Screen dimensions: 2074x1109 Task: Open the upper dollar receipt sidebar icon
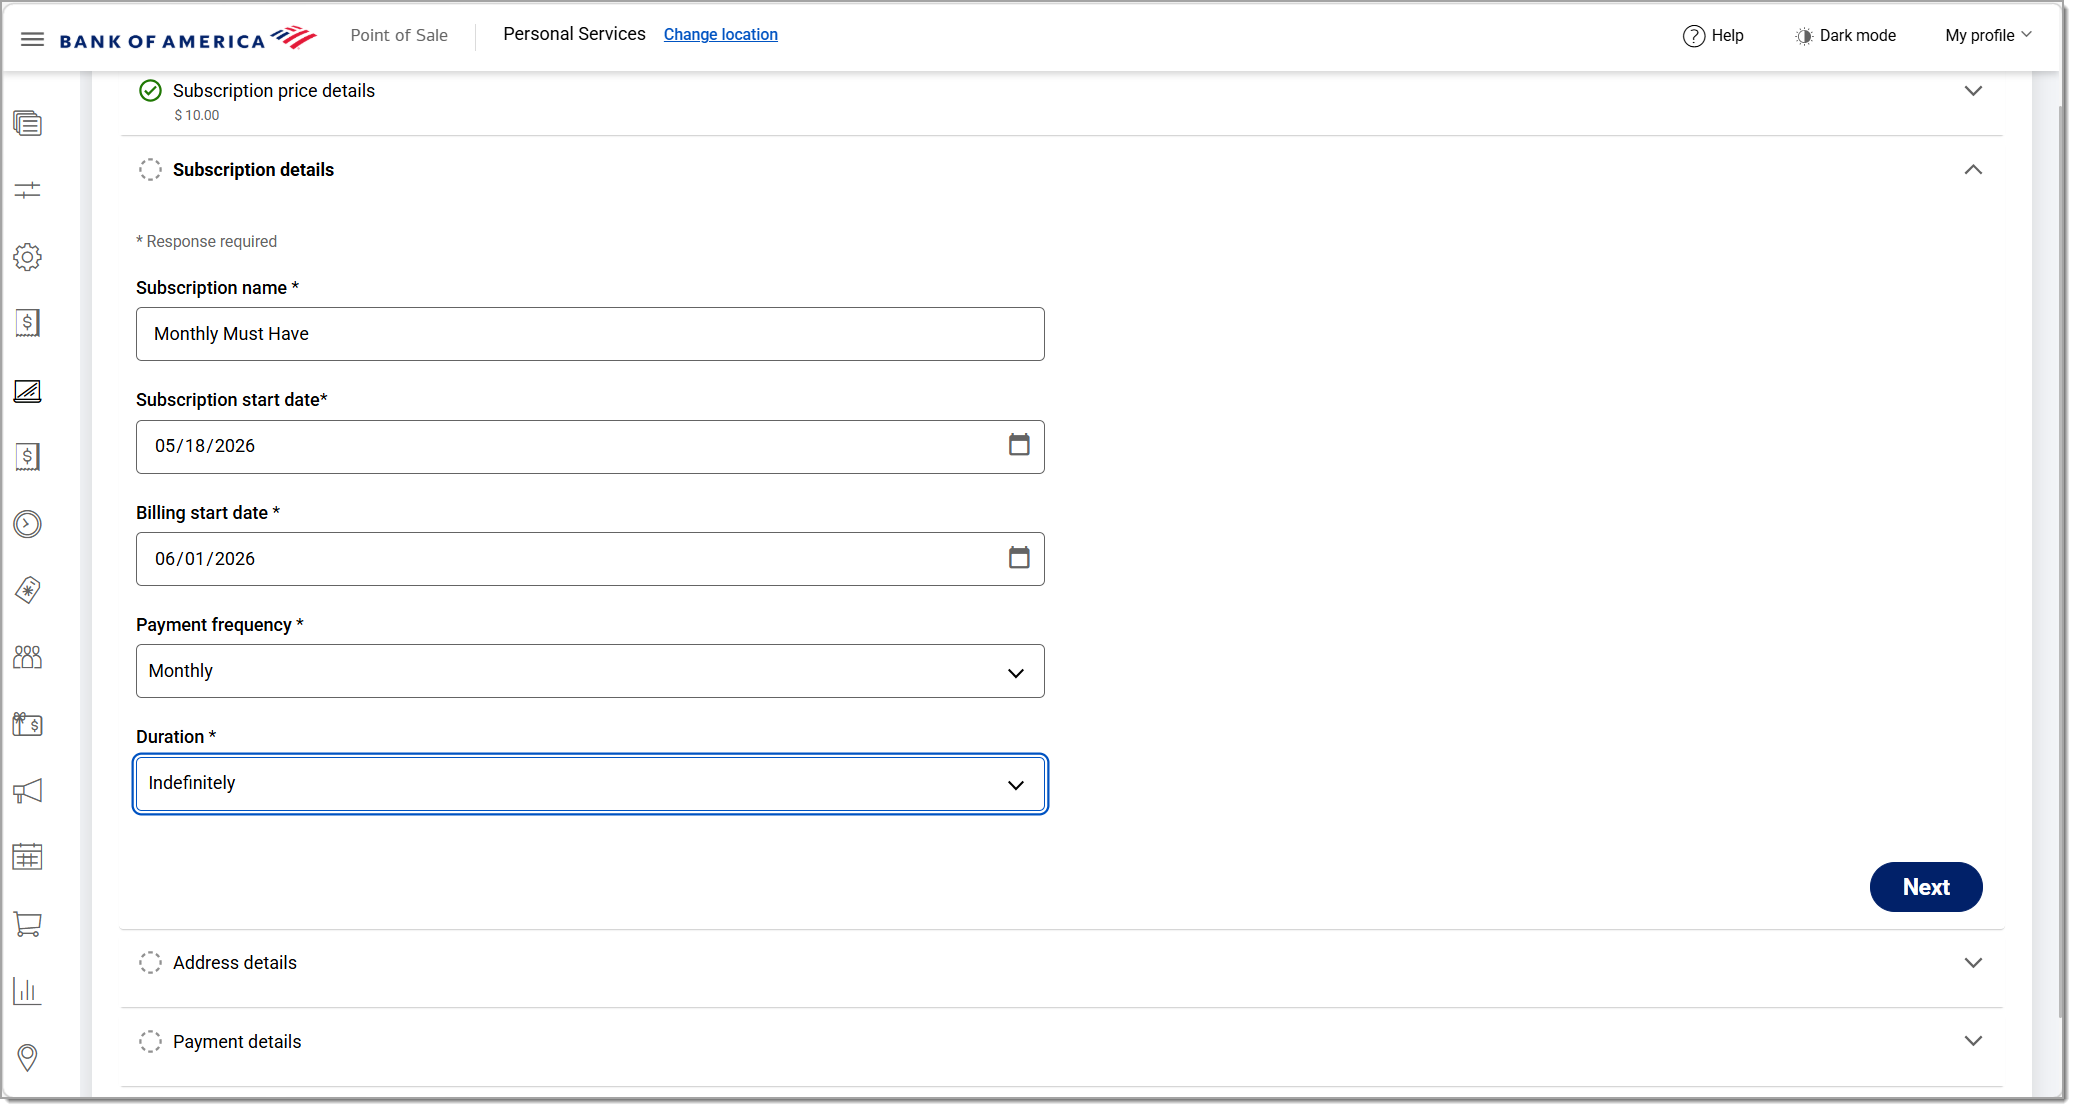pyautogui.click(x=27, y=323)
